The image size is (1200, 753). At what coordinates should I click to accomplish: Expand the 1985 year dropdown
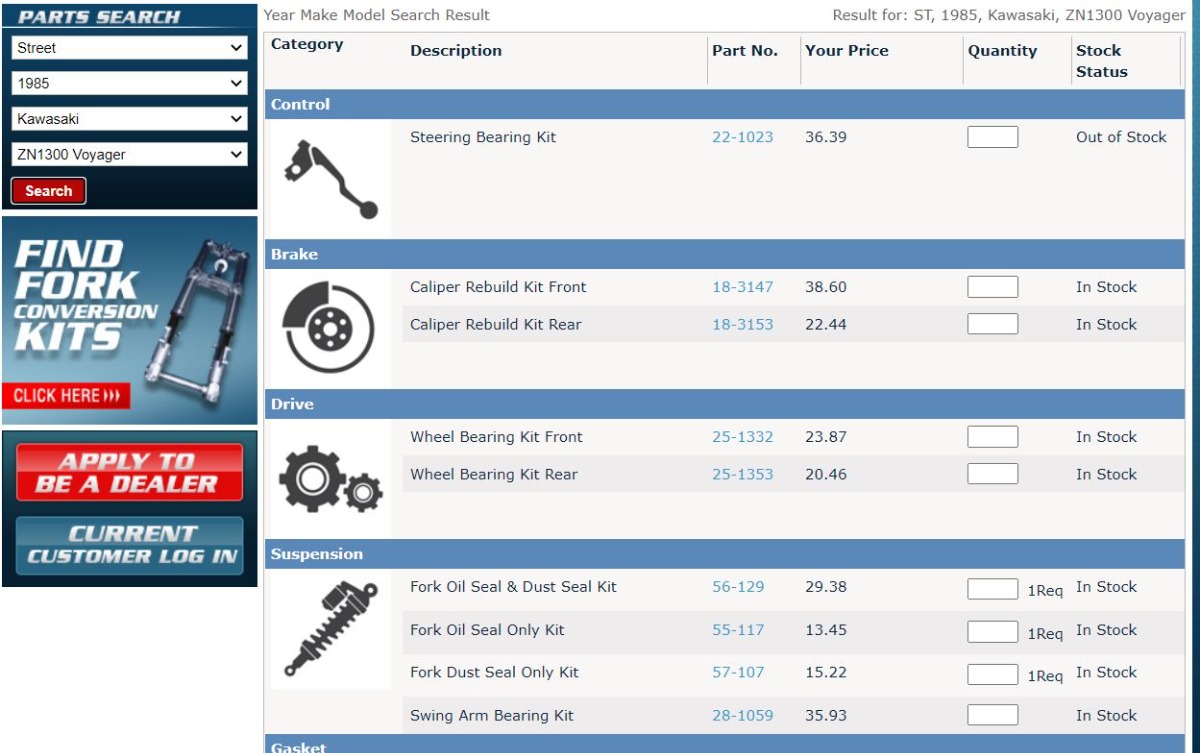129,84
